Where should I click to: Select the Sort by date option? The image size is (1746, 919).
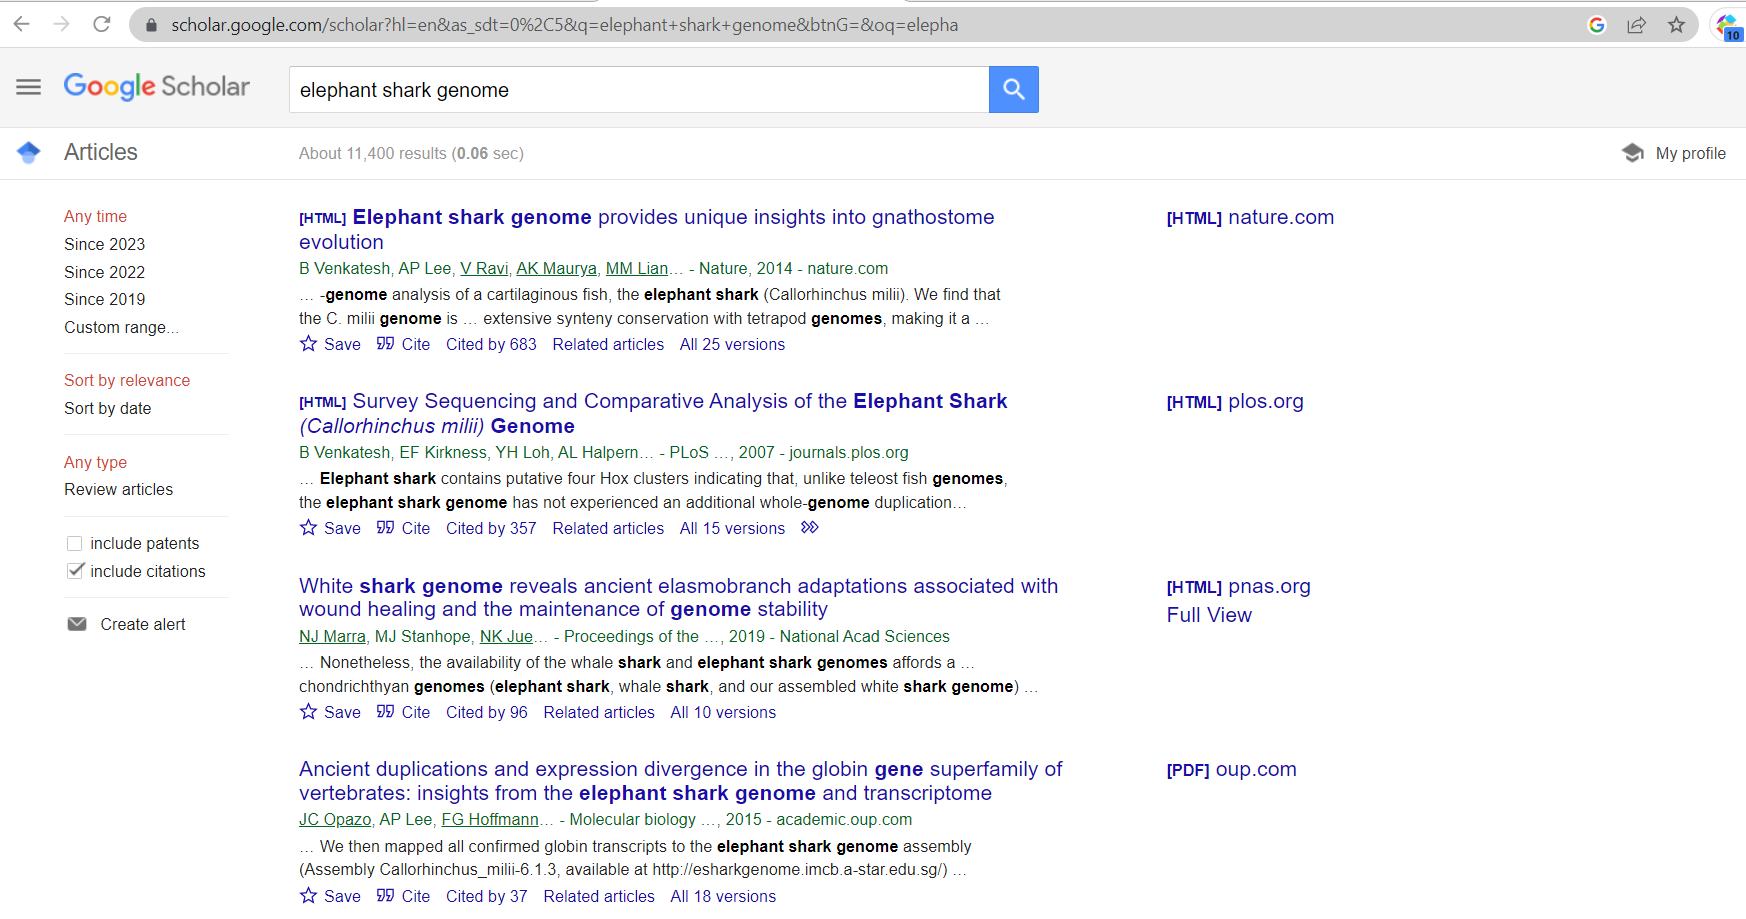[107, 408]
